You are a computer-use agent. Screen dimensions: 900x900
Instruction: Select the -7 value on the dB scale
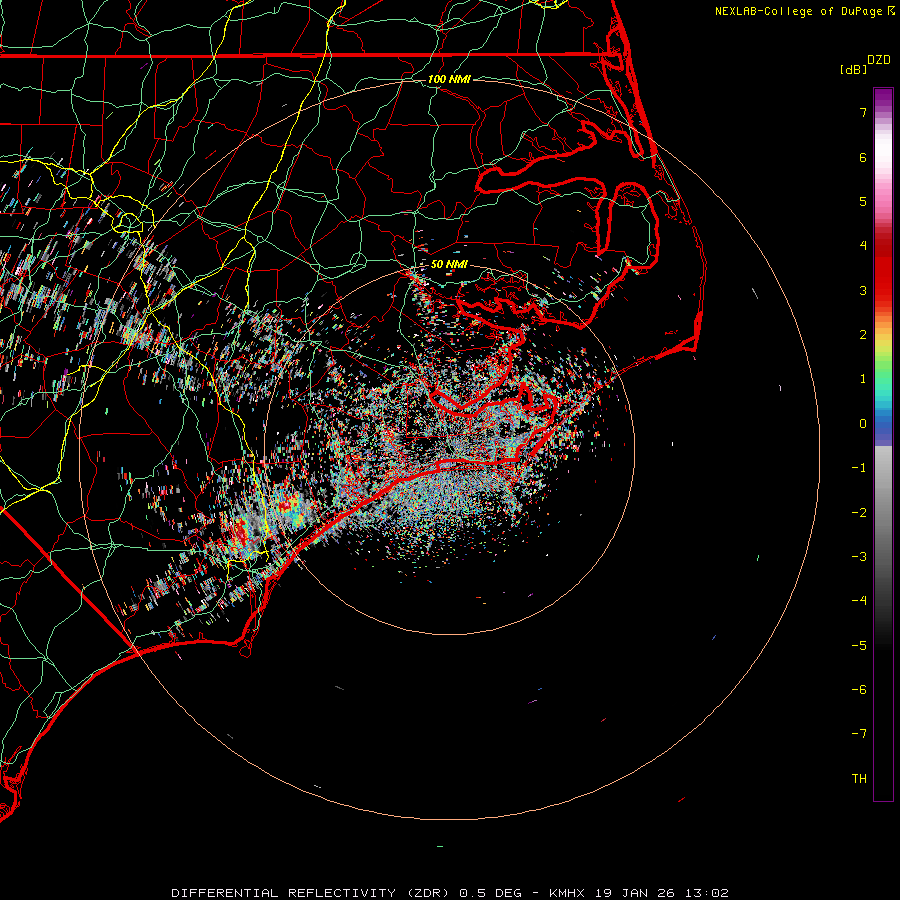(x=859, y=734)
